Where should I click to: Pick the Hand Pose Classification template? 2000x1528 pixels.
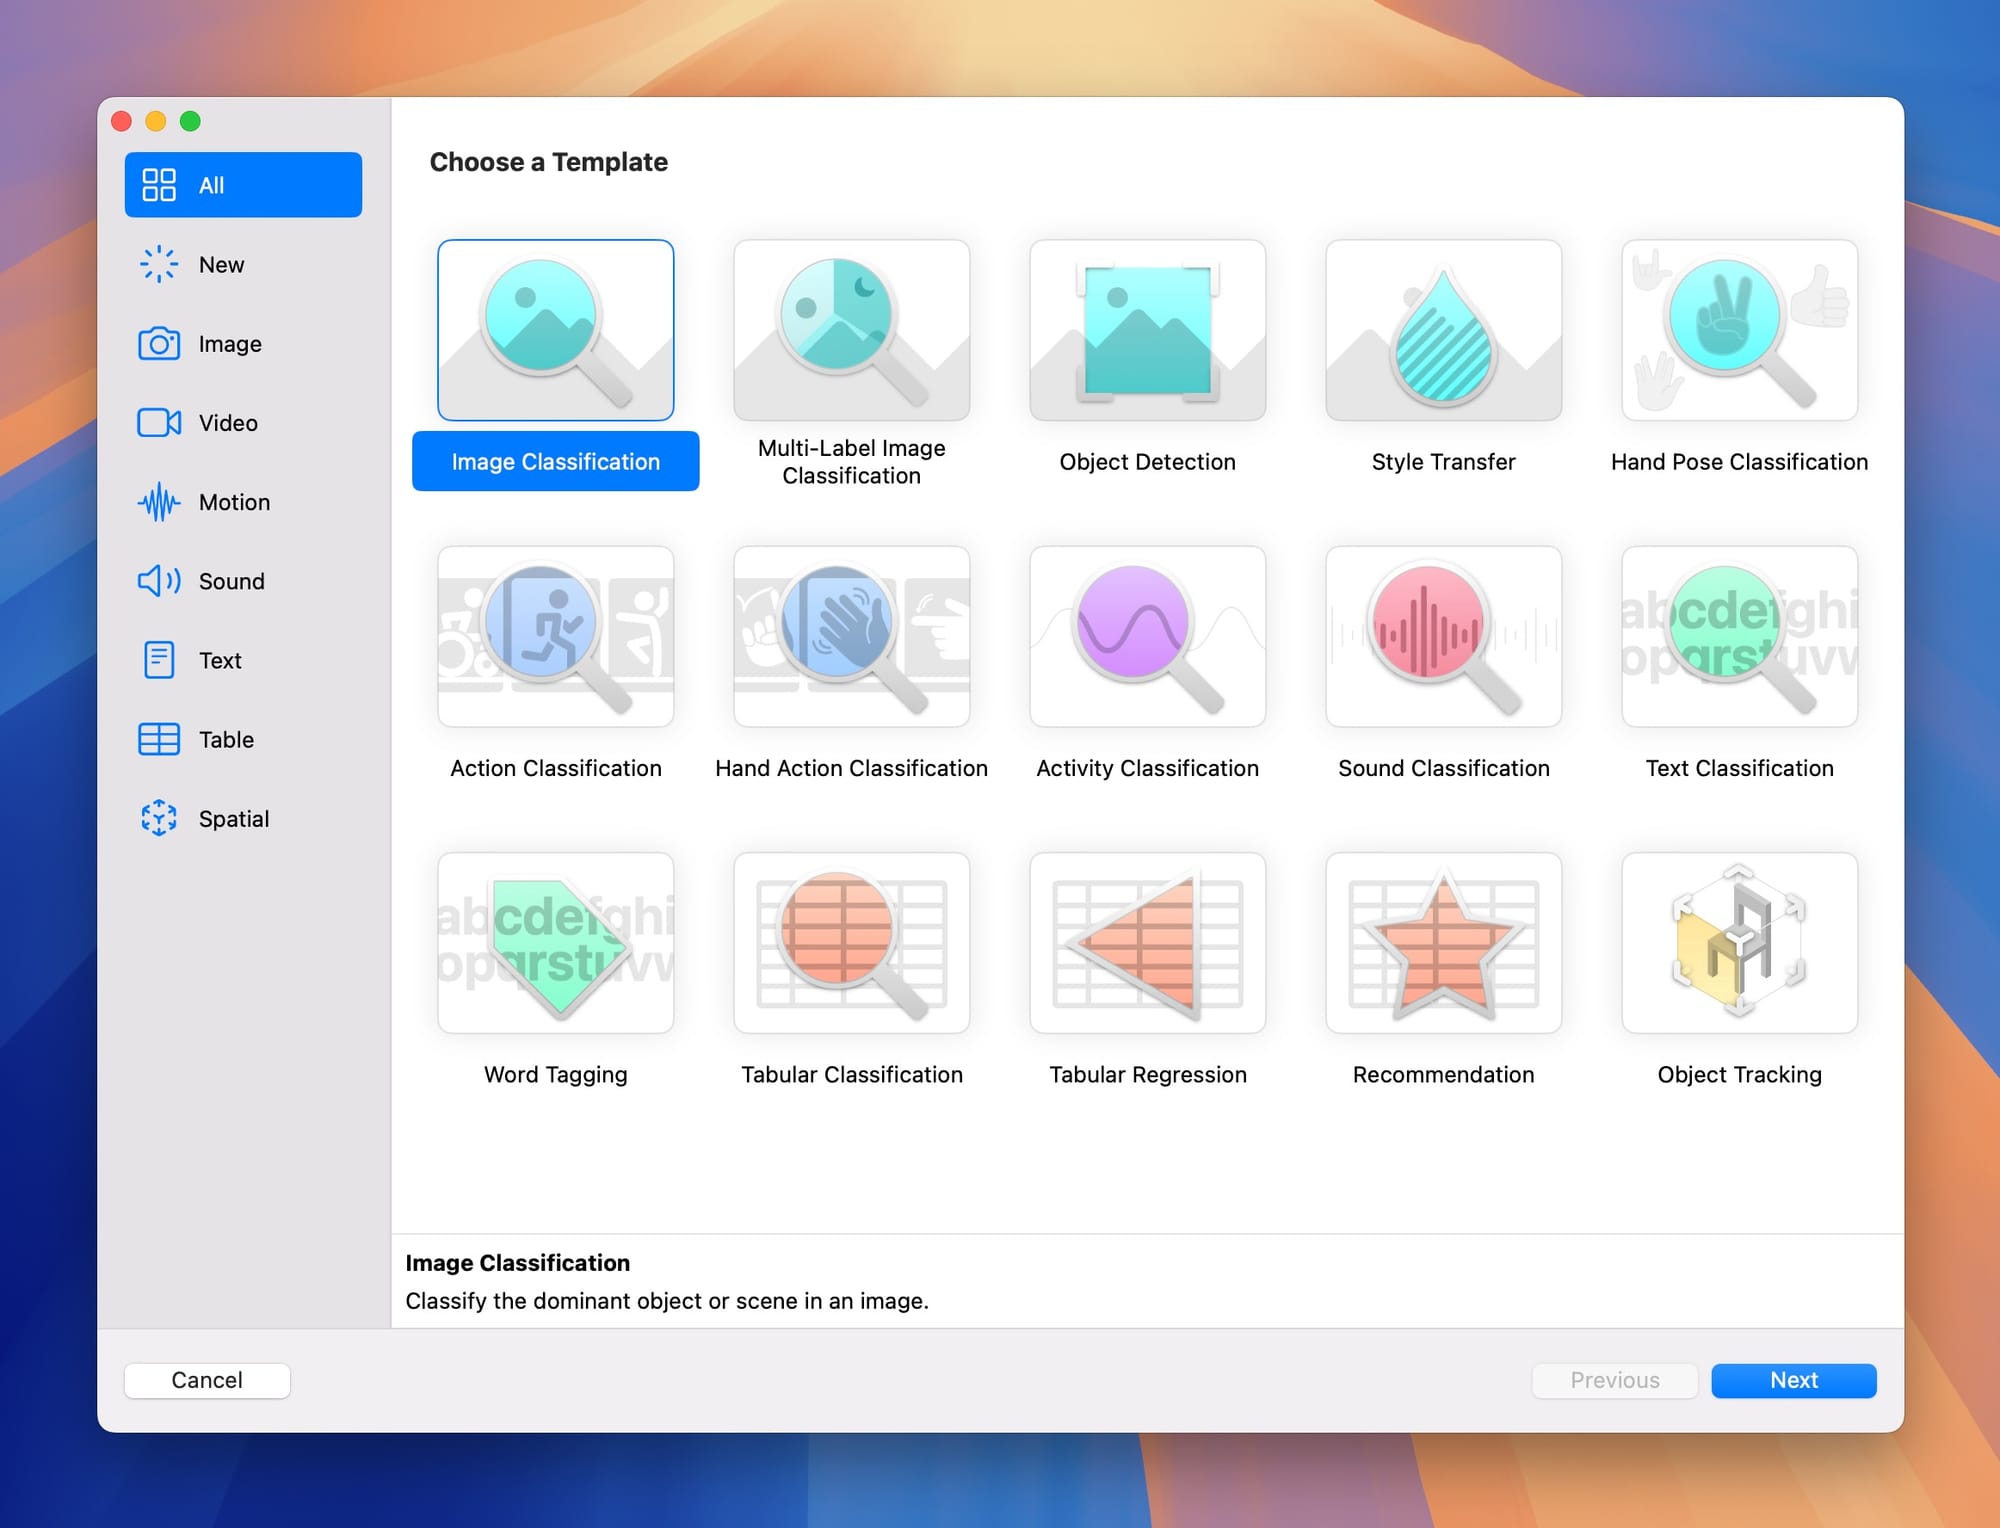click(1739, 330)
